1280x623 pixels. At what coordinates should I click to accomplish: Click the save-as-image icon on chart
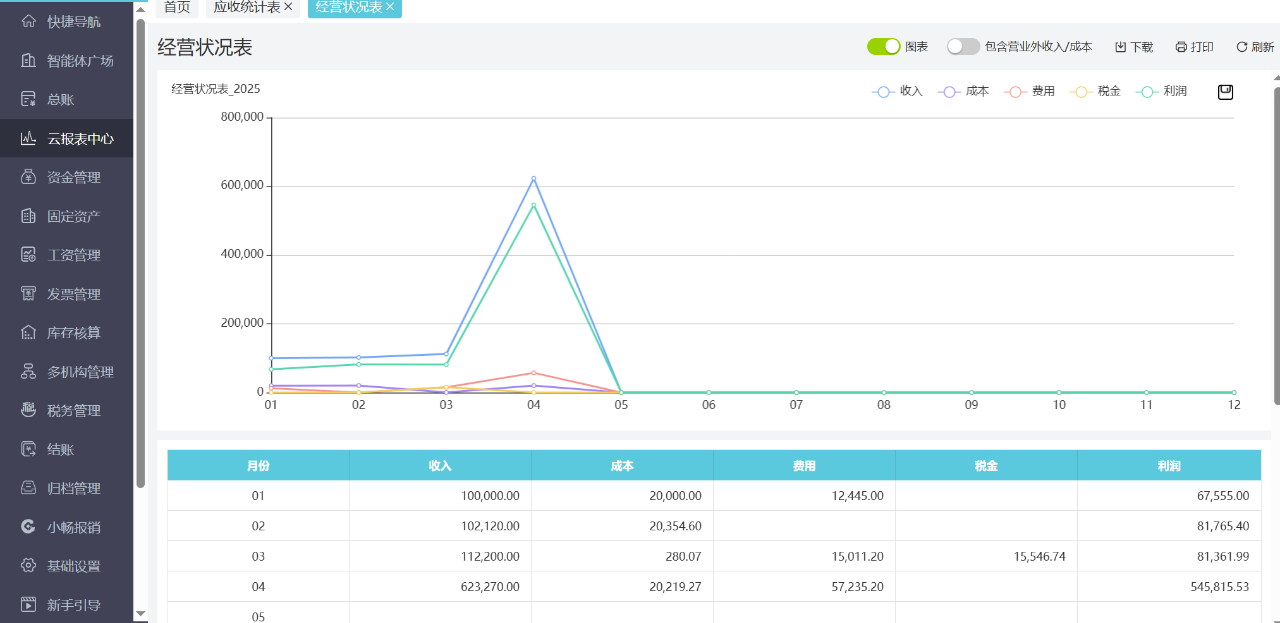point(1225,92)
